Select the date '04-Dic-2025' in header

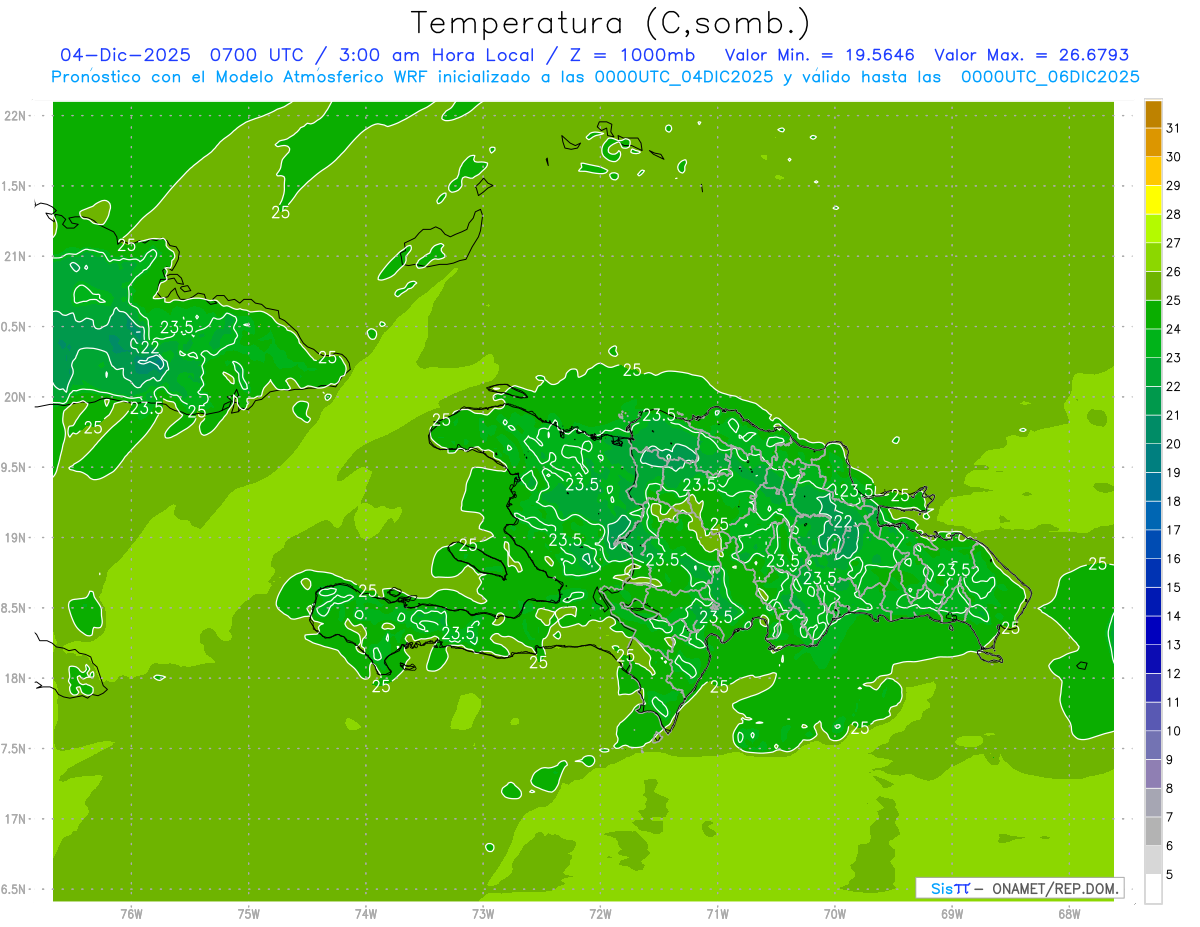(127, 55)
